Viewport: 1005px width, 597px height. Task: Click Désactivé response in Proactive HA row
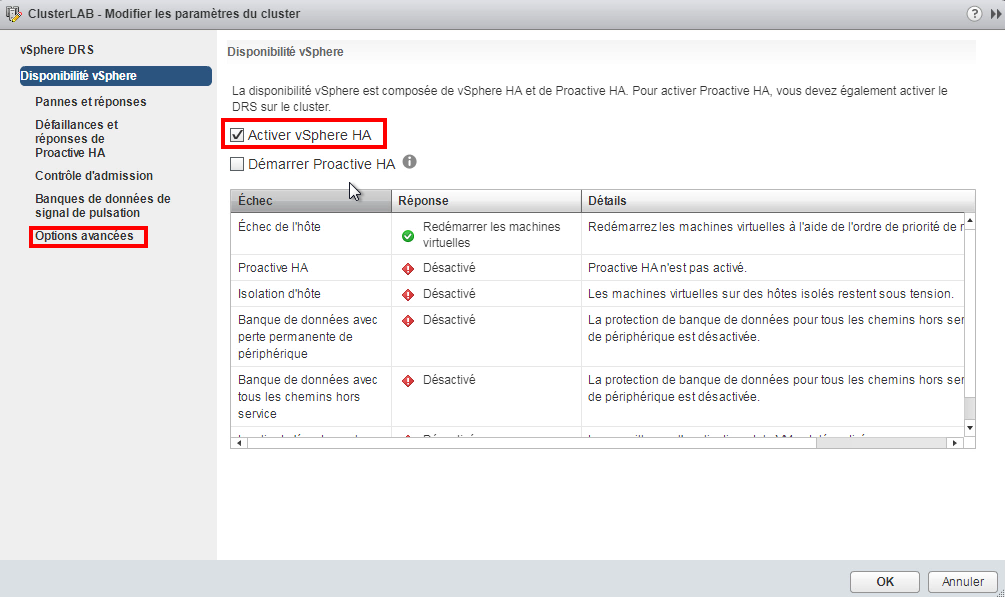pyautogui.click(x=449, y=268)
